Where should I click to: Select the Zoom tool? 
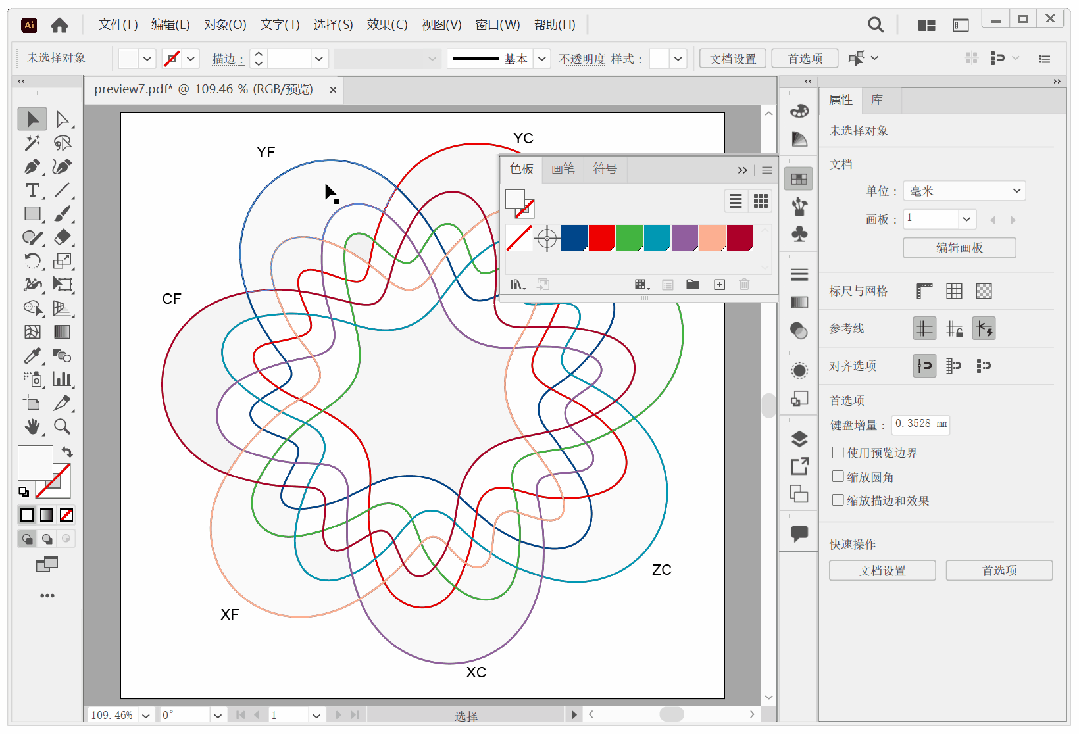pos(62,427)
